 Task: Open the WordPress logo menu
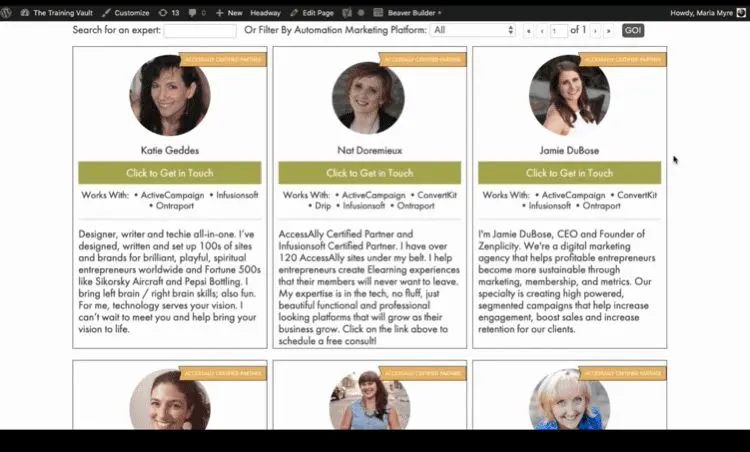pyautogui.click(x=6, y=12)
